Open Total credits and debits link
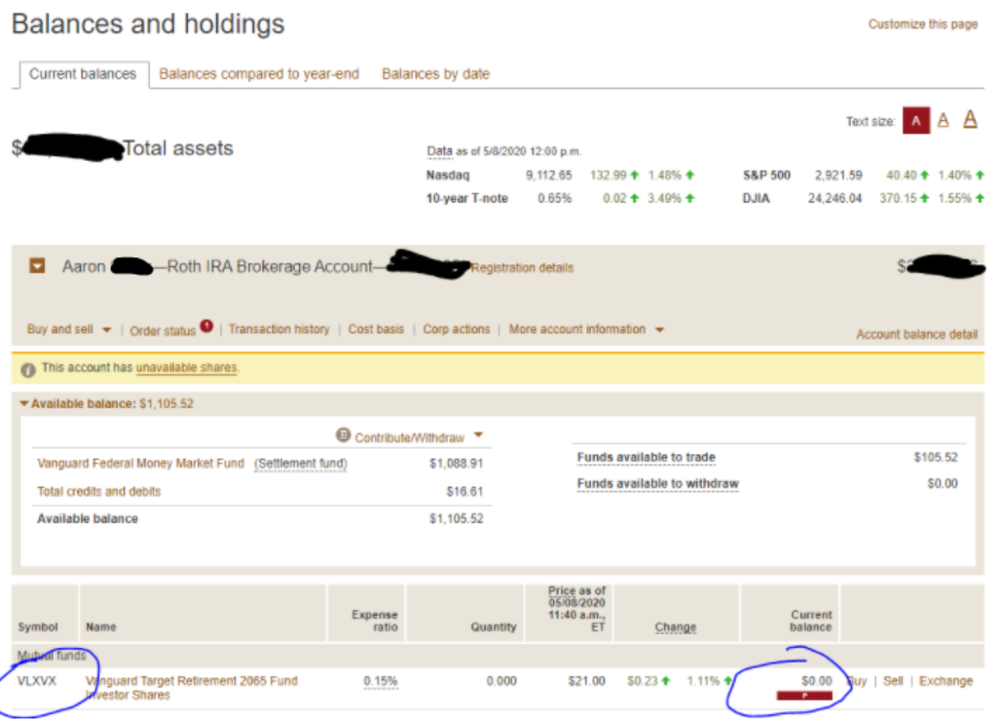Viewport: 1000px width, 728px height. click(x=99, y=491)
